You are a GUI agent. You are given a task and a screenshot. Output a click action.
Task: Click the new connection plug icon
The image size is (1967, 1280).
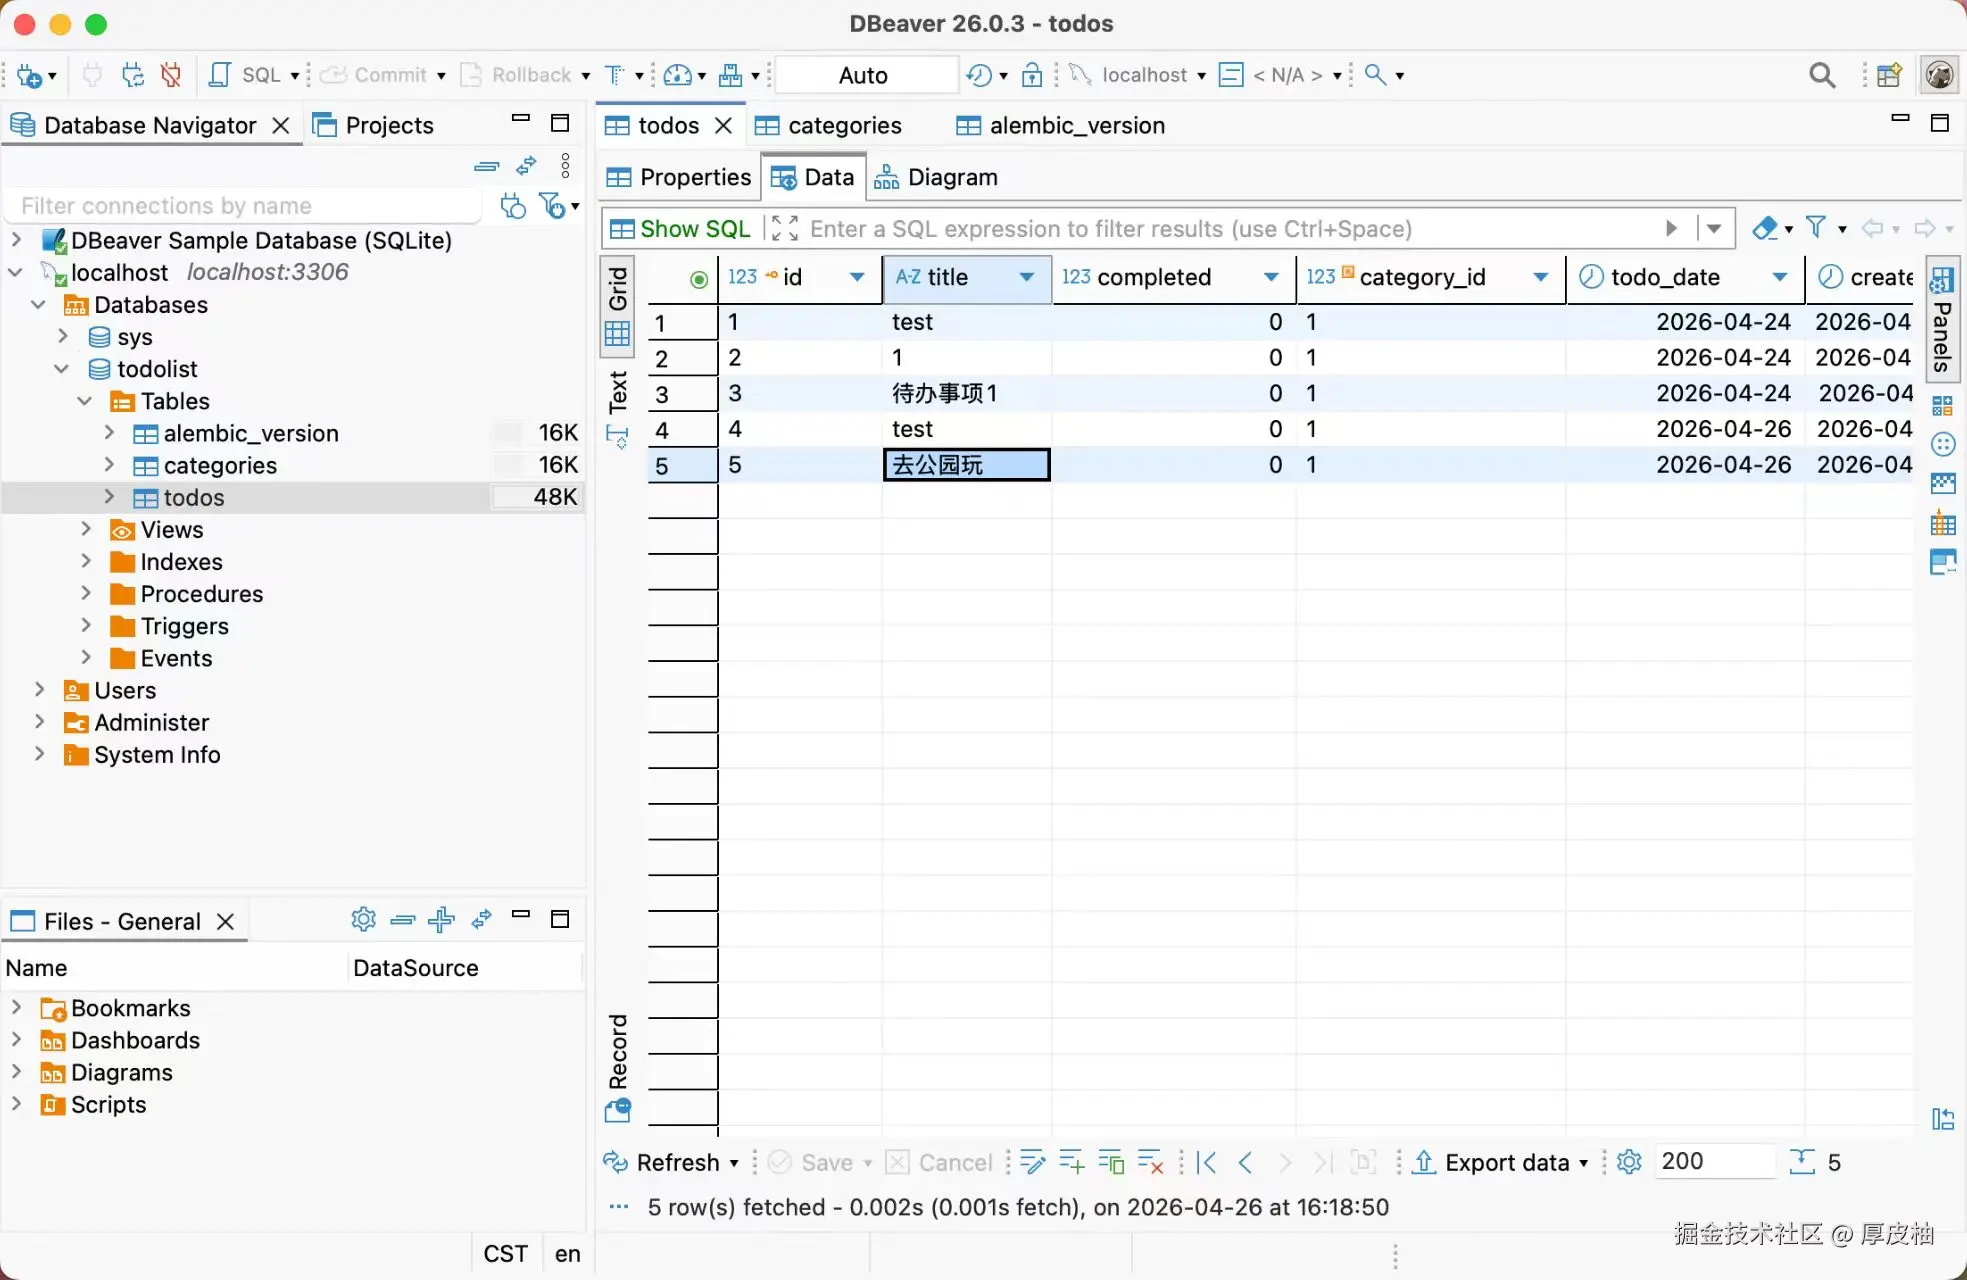click(30, 75)
